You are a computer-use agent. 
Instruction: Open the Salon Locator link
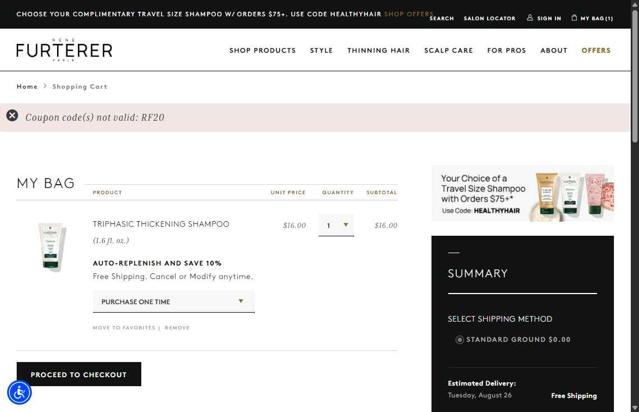point(489,18)
